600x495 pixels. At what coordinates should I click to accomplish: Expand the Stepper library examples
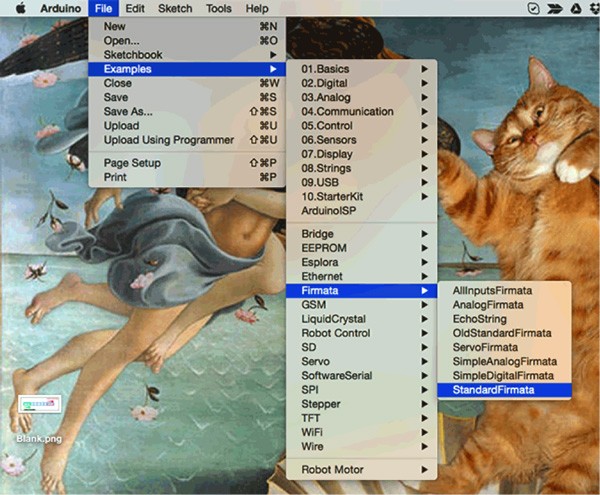point(362,404)
